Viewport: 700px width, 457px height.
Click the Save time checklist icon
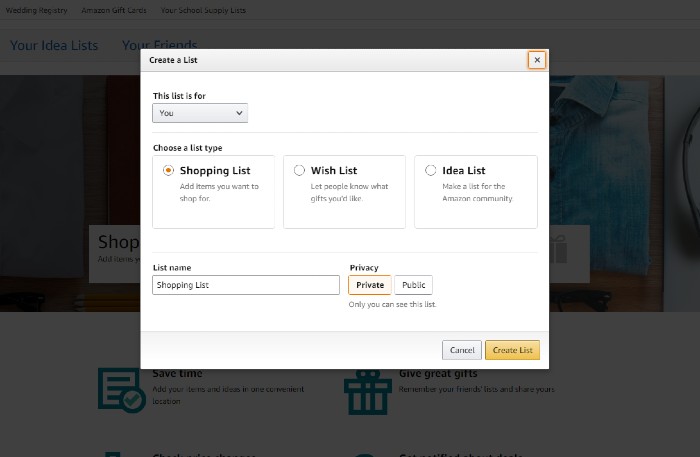point(121,390)
